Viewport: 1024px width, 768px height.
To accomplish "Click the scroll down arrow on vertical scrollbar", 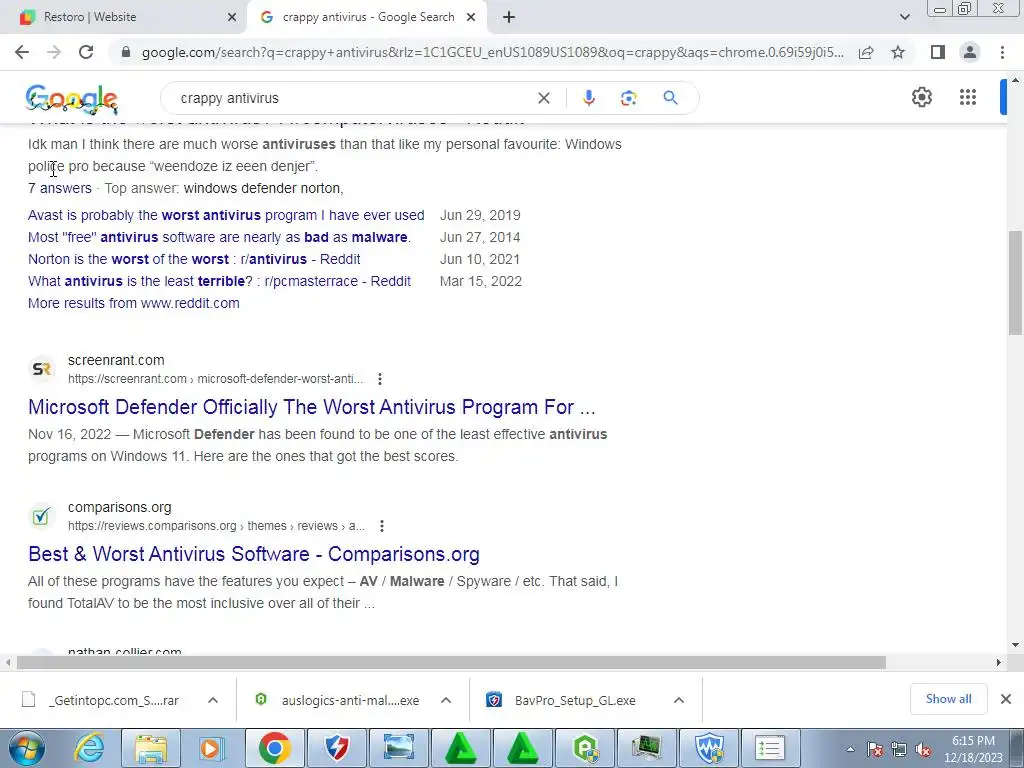I will pyautogui.click(x=1015, y=645).
